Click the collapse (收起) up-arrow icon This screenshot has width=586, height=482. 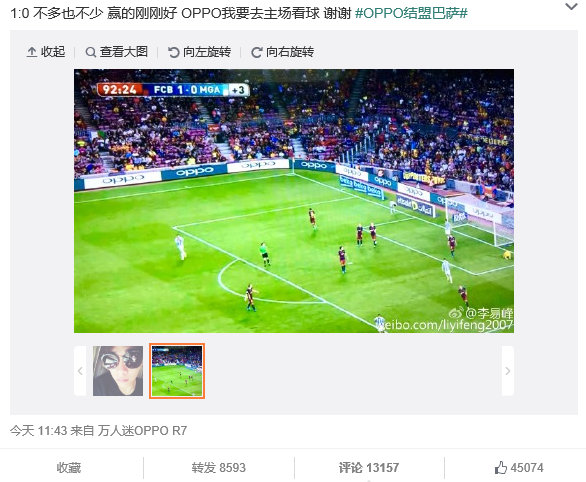(x=32, y=52)
